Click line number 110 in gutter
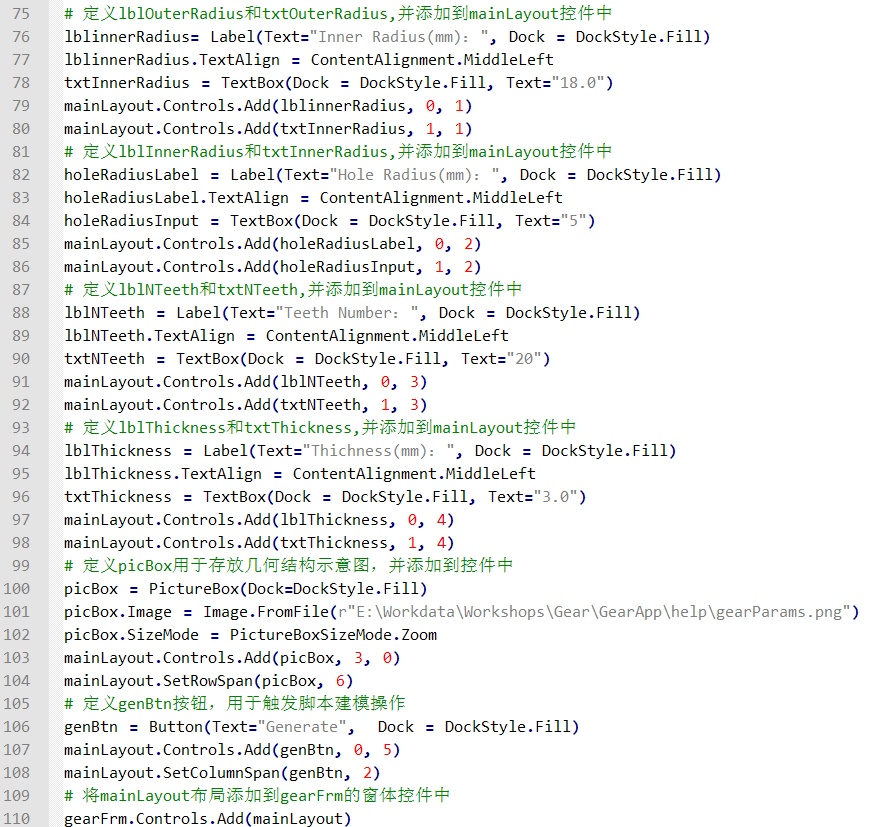This screenshot has height=827, width=874. click(17, 819)
